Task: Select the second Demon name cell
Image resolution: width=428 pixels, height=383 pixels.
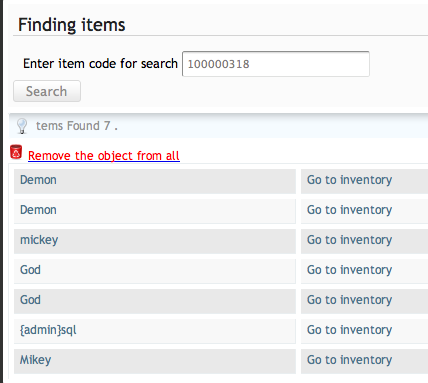Action: 155,211
